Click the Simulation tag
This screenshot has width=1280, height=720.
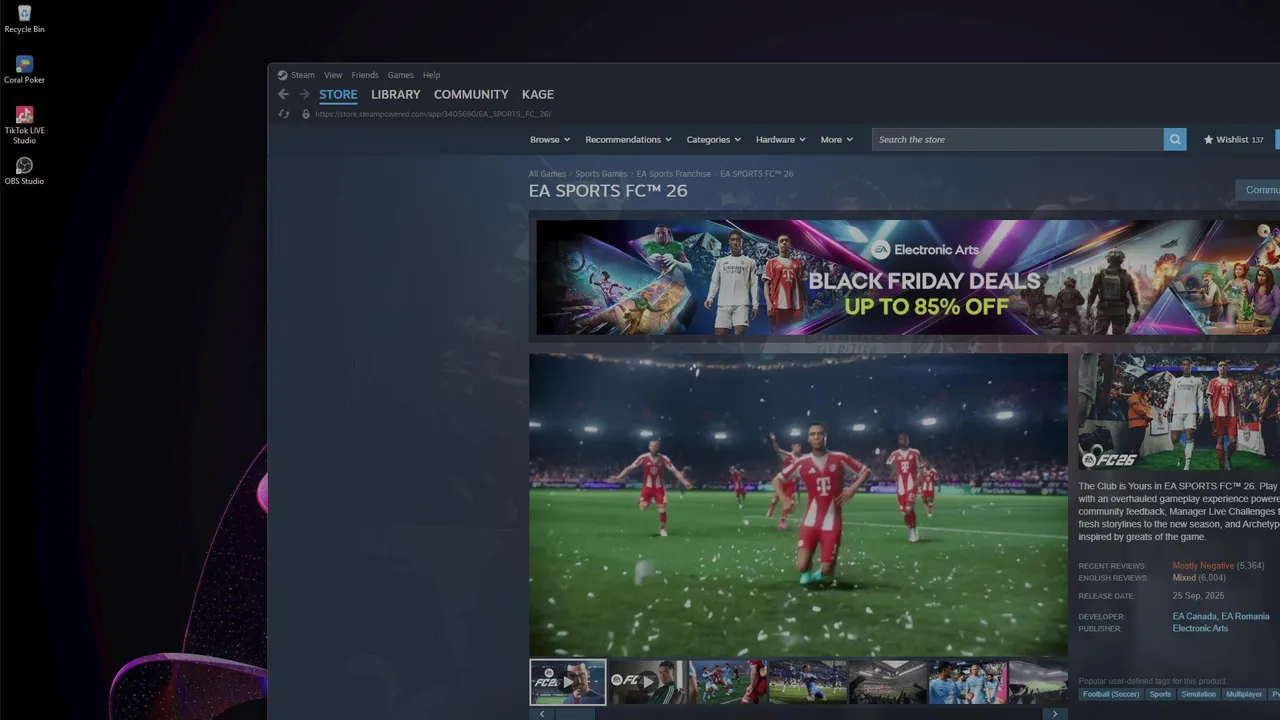tap(1198, 694)
